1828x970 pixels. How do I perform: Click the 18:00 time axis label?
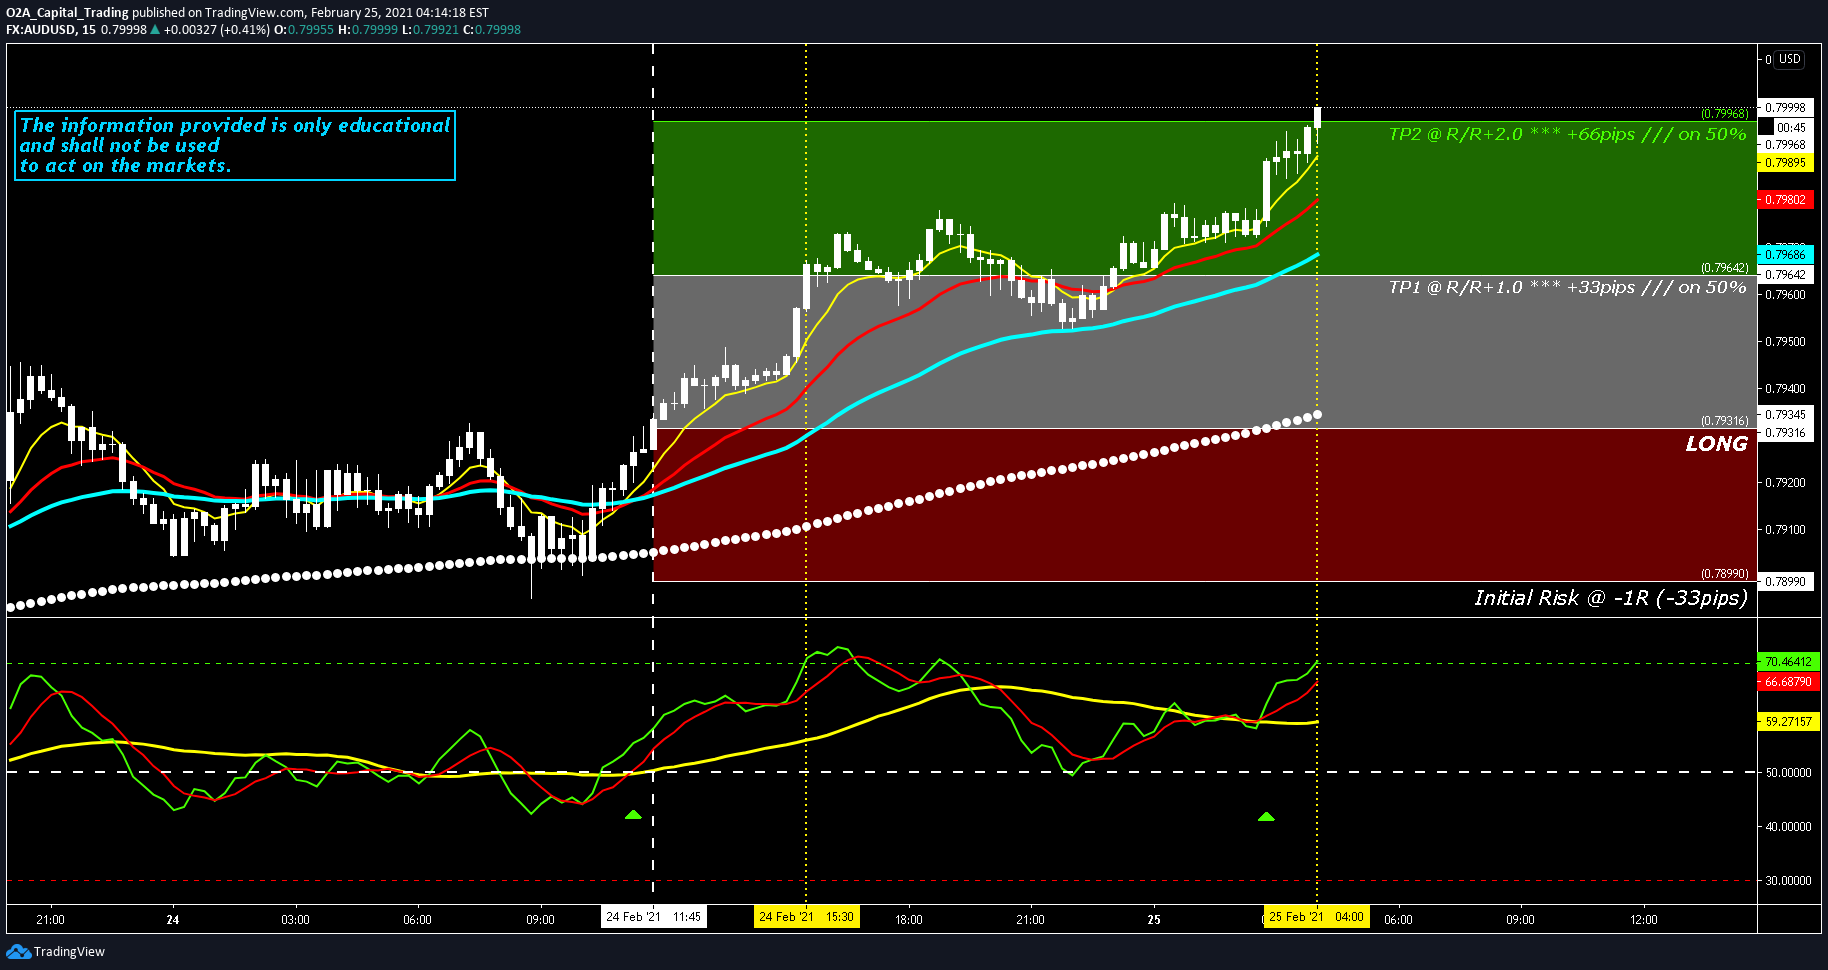click(x=908, y=920)
